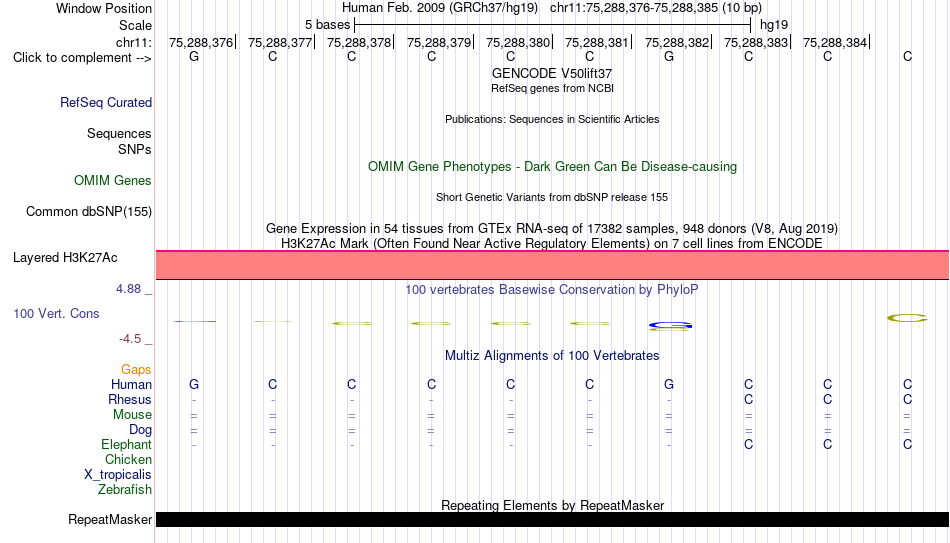Viewport: 950px width, 543px height.
Task: Select the Human alignment row label
Action: [131, 385]
